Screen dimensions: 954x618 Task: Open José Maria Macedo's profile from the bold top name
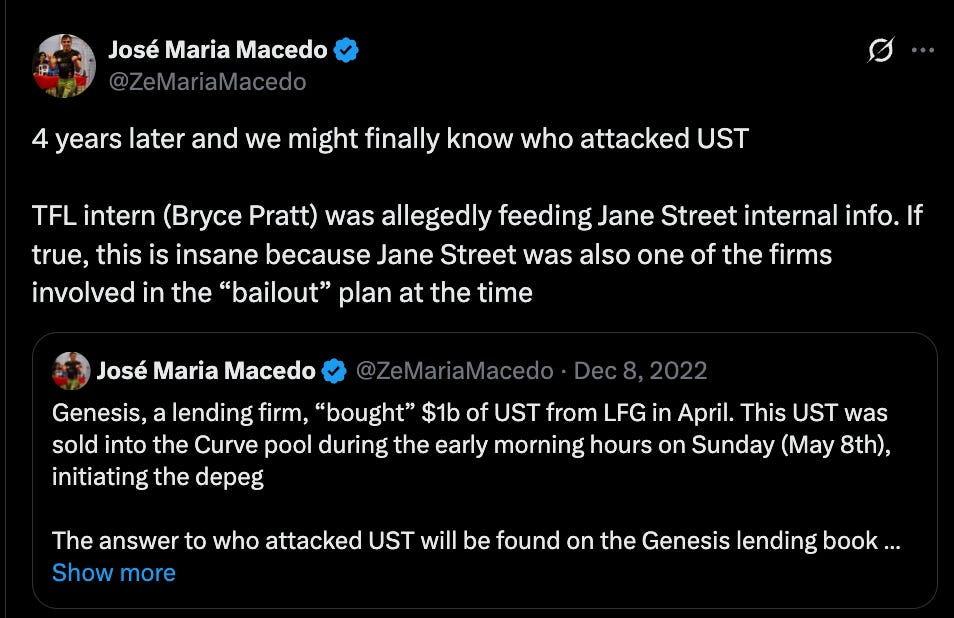tap(218, 50)
